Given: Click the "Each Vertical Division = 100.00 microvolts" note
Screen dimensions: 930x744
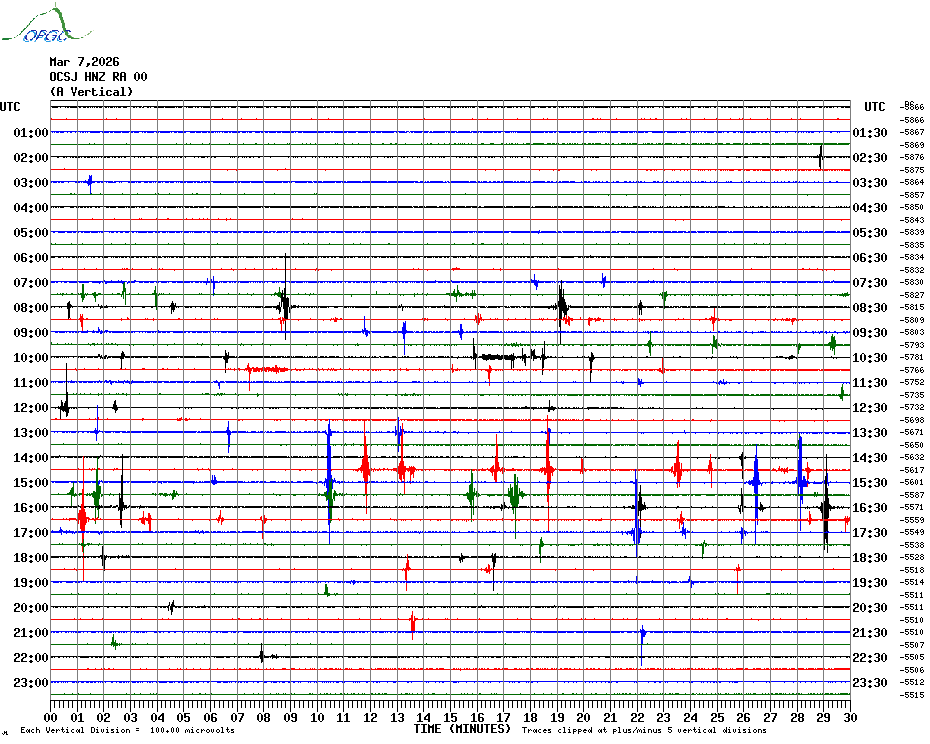Looking at the screenshot, I should [x=128, y=730].
